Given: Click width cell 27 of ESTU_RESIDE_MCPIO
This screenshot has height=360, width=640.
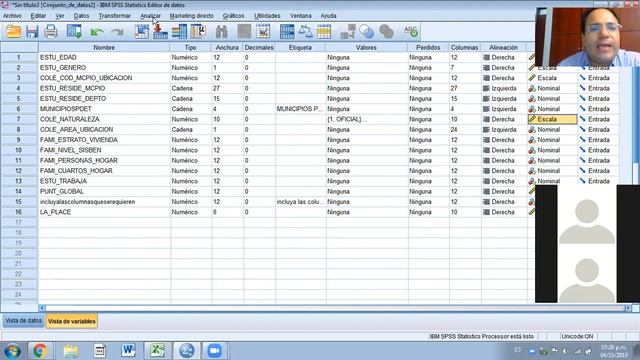Looking at the screenshot, I should pyautogui.click(x=227, y=88).
